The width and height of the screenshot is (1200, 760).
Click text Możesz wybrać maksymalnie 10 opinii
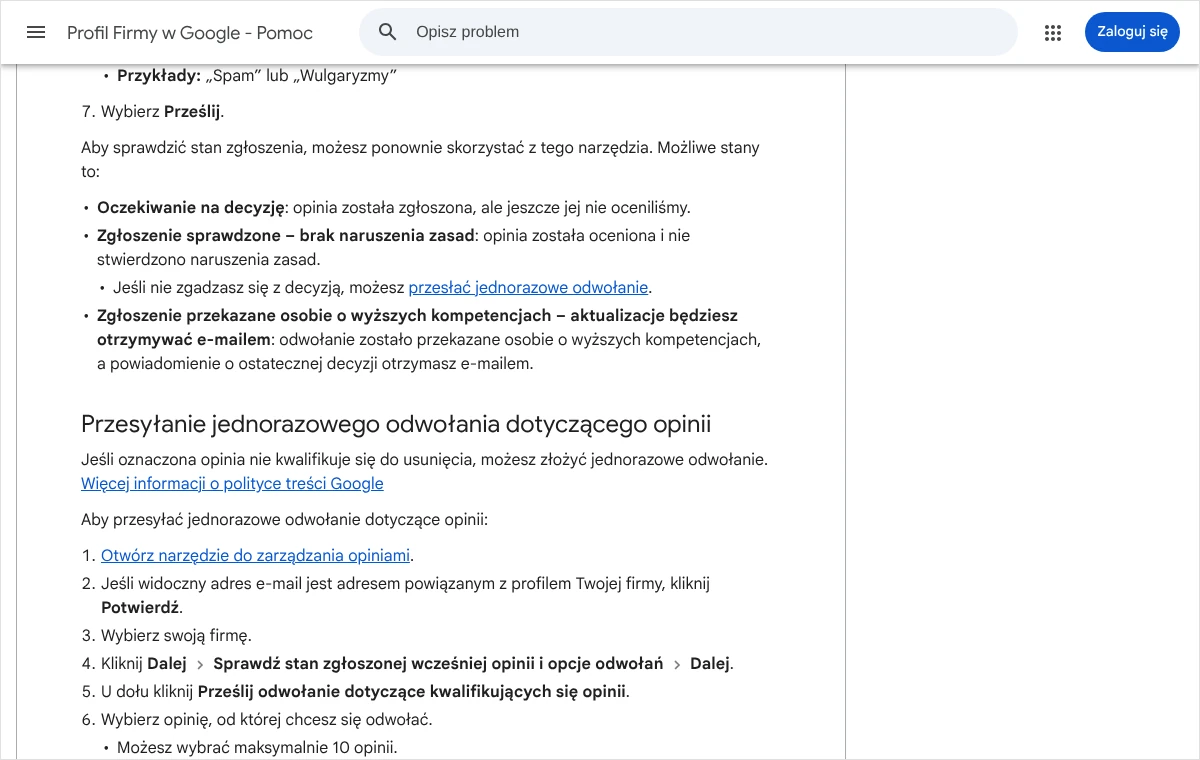(257, 748)
